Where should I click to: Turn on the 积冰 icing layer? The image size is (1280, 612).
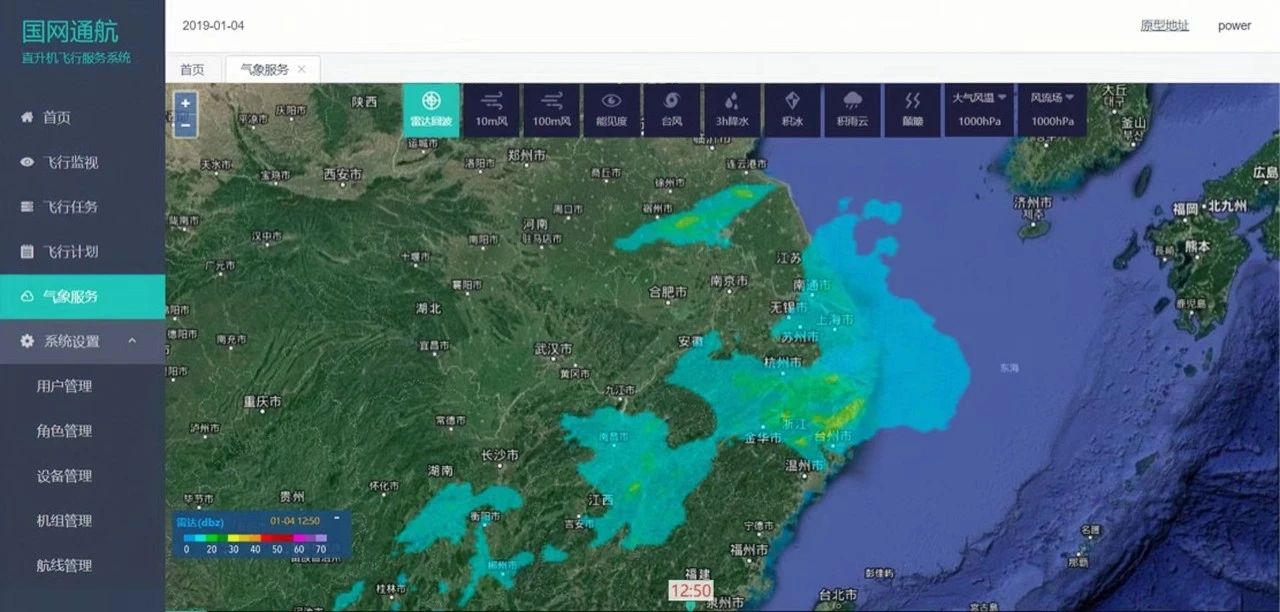pyautogui.click(x=792, y=110)
